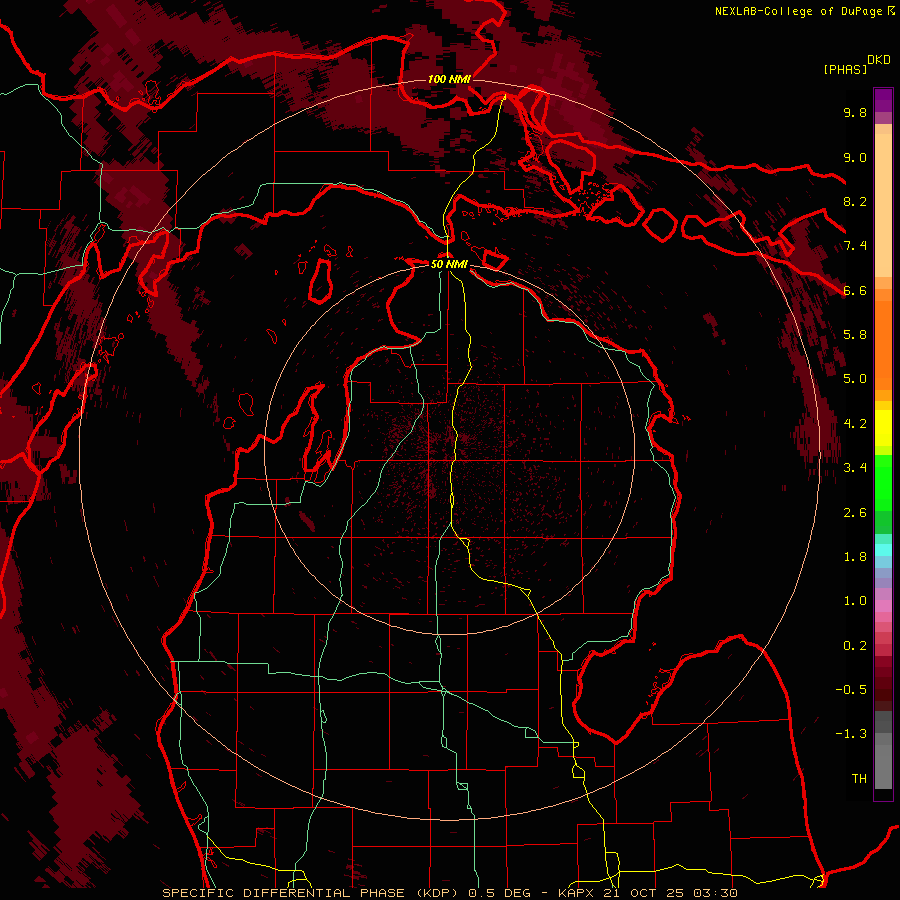
Task: Click the TH threshold label
Action: tap(859, 779)
